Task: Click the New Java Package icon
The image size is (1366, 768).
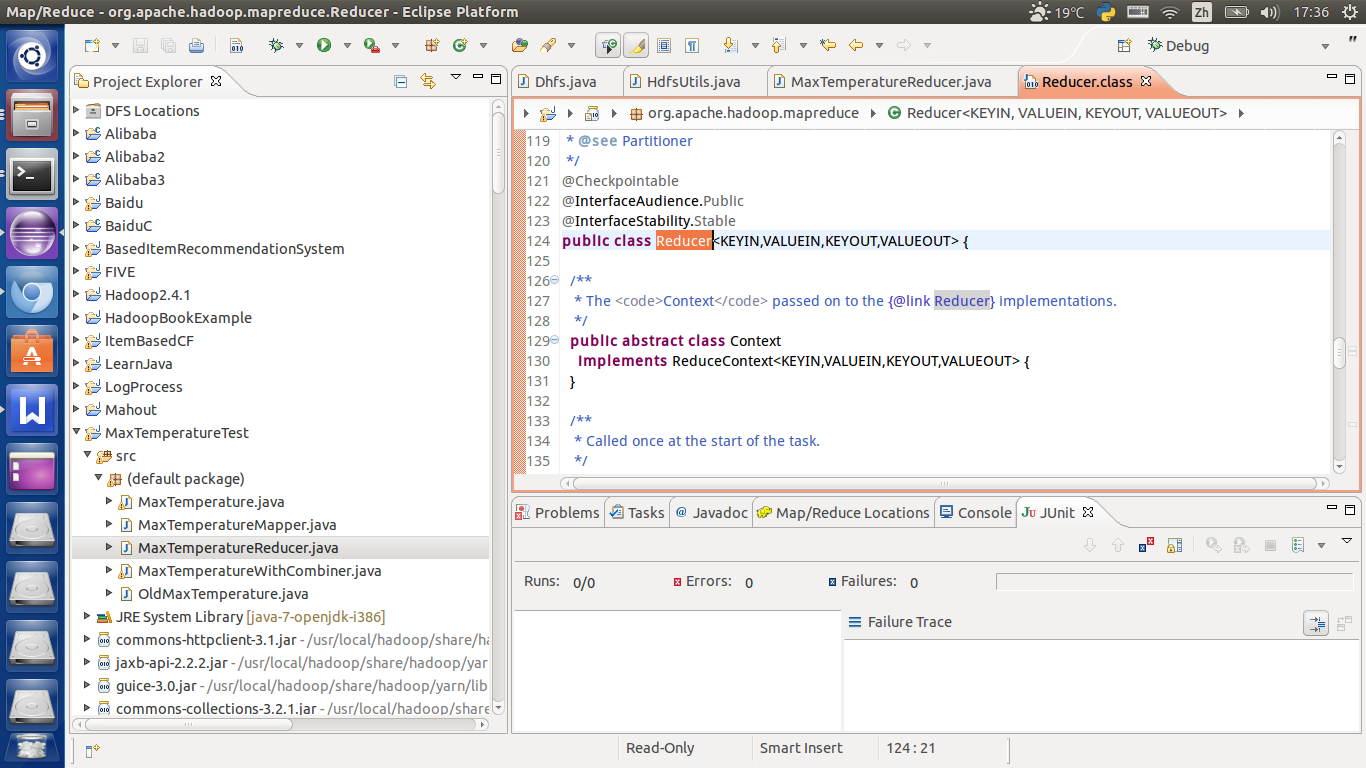Action: [x=432, y=46]
